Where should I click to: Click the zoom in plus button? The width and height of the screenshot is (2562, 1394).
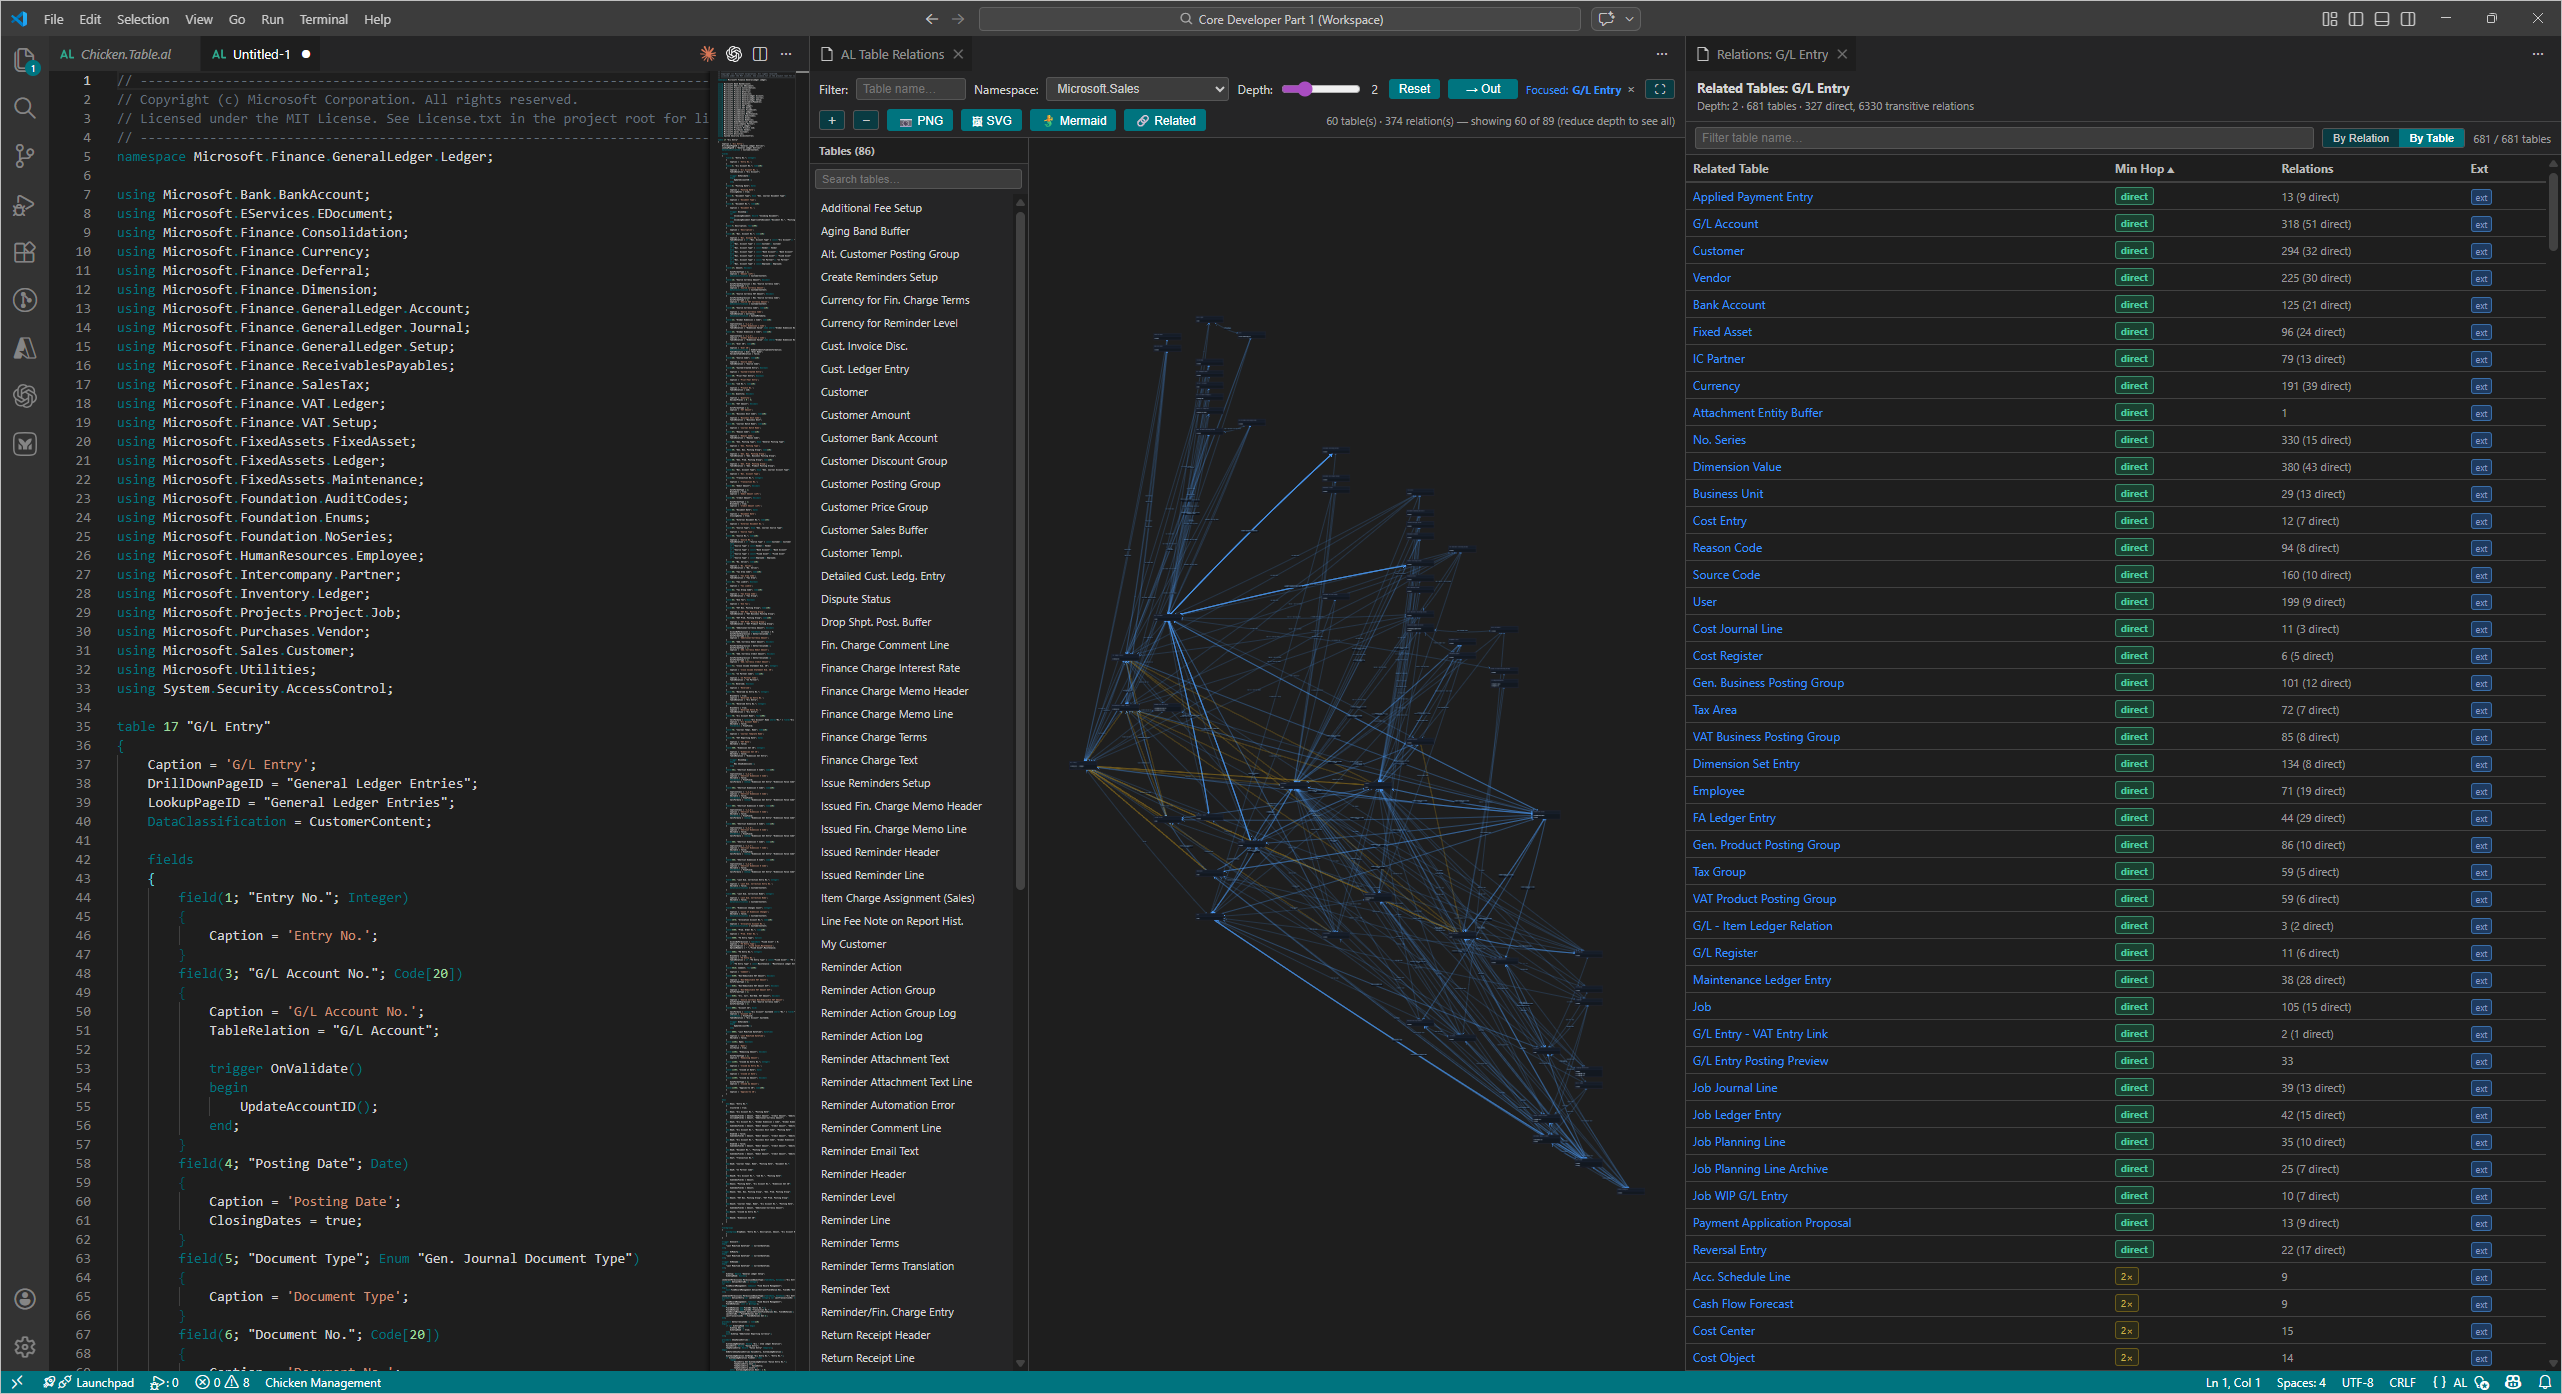click(x=832, y=121)
